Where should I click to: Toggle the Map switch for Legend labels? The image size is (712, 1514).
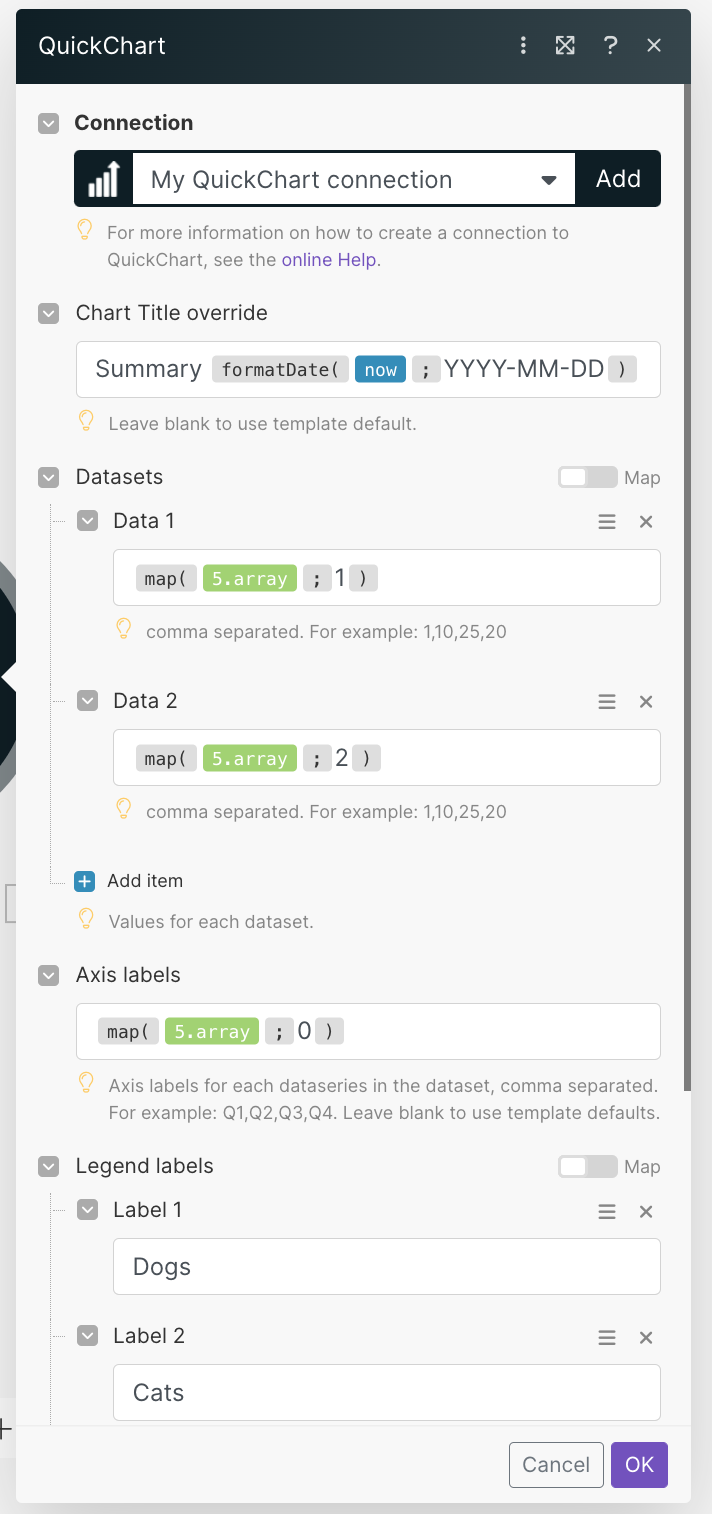[x=588, y=1166]
